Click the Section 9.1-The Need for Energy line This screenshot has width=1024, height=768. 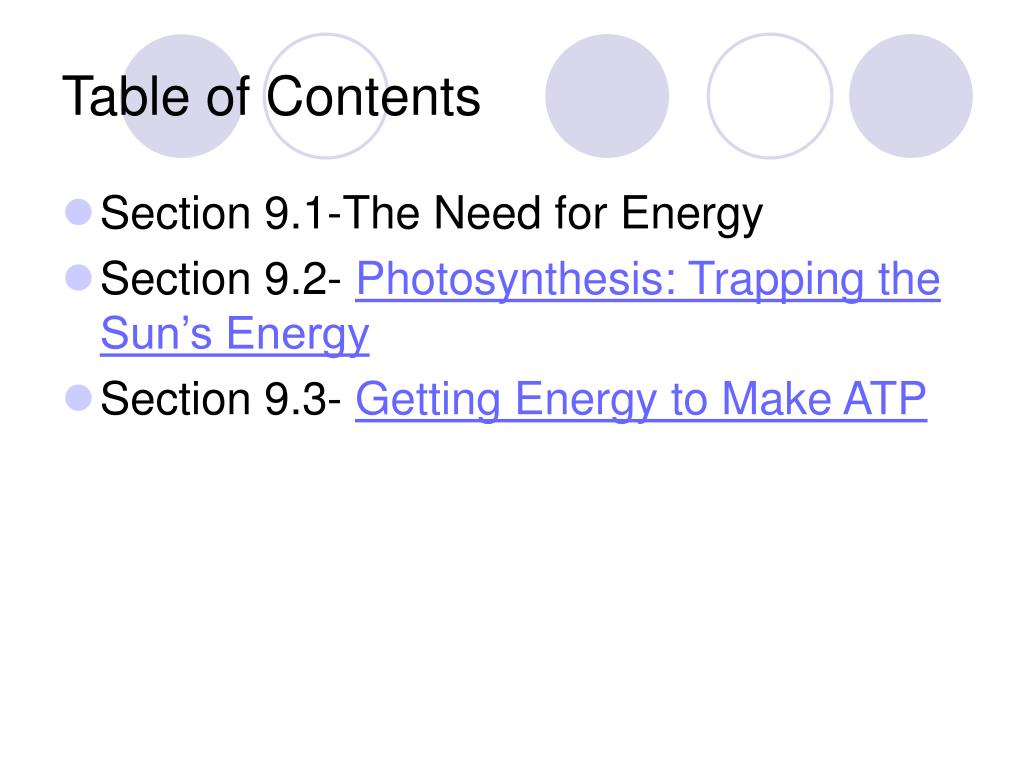pos(431,214)
